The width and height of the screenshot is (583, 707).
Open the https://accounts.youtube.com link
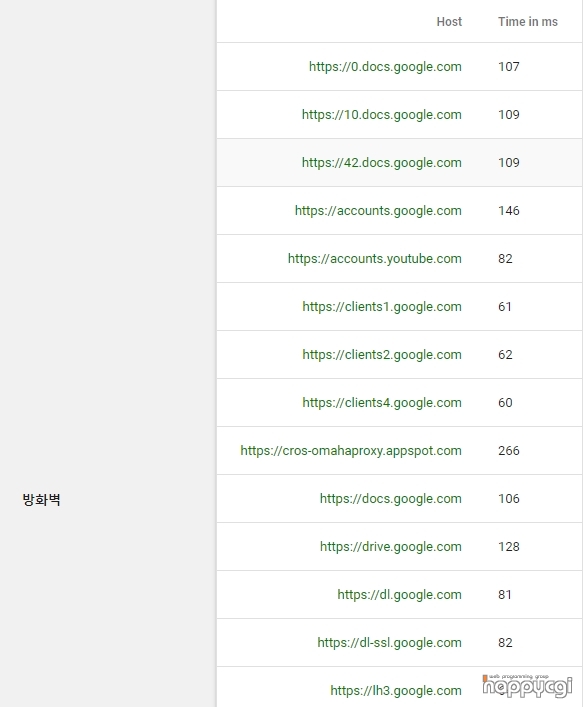375,259
